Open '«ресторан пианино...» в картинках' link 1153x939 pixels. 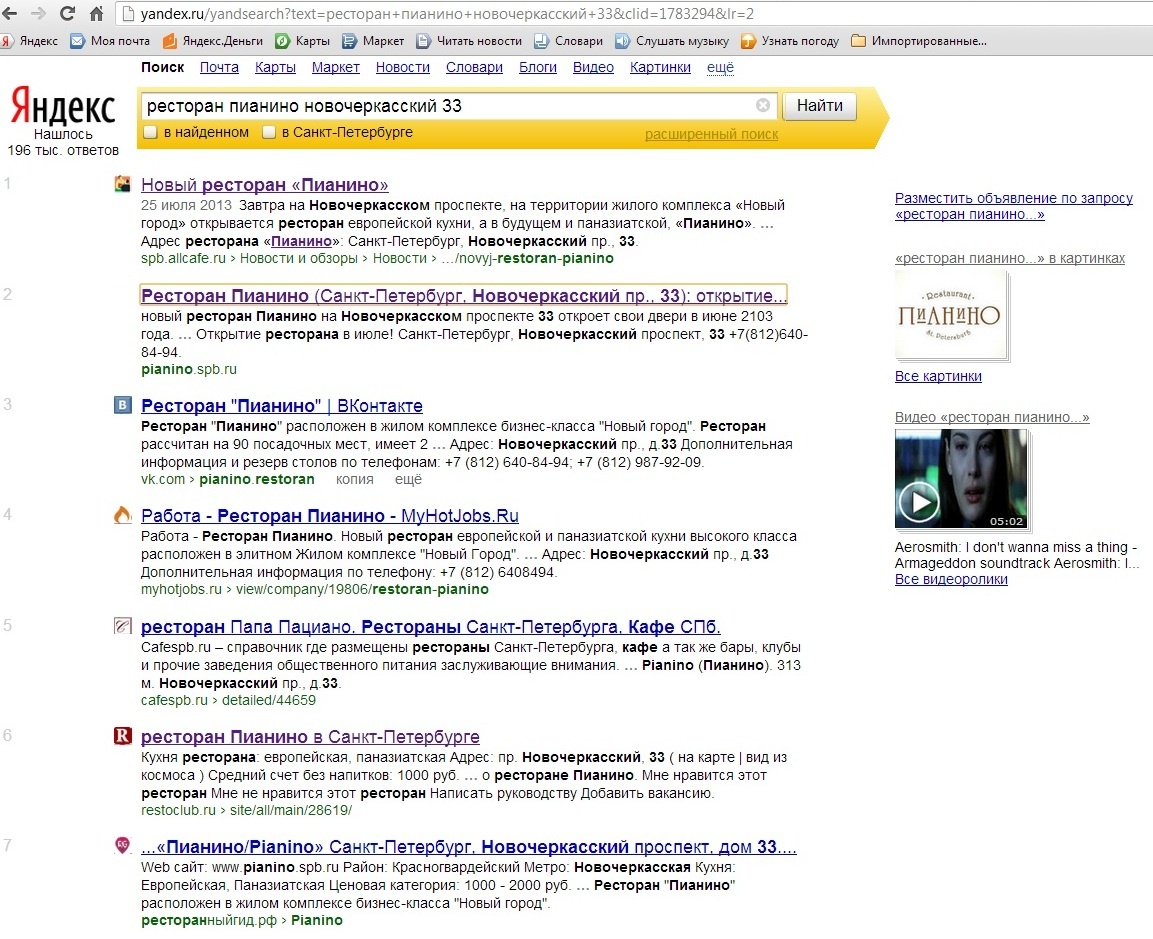(1010, 258)
